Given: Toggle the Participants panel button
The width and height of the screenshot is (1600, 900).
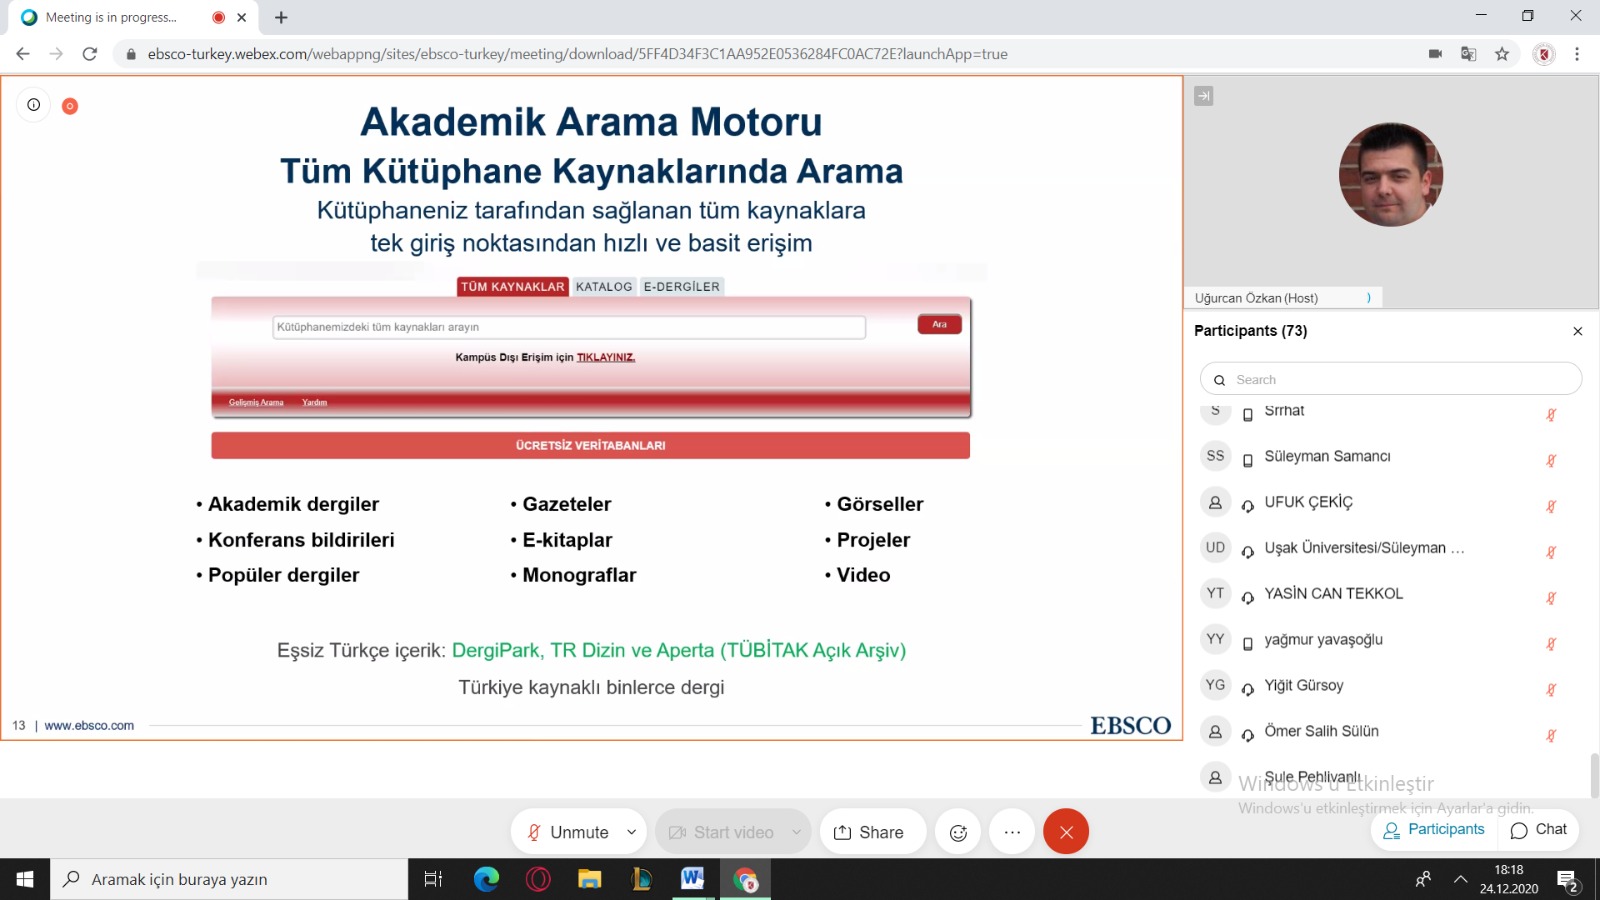Looking at the screenshot, I should click(1434, 830).
